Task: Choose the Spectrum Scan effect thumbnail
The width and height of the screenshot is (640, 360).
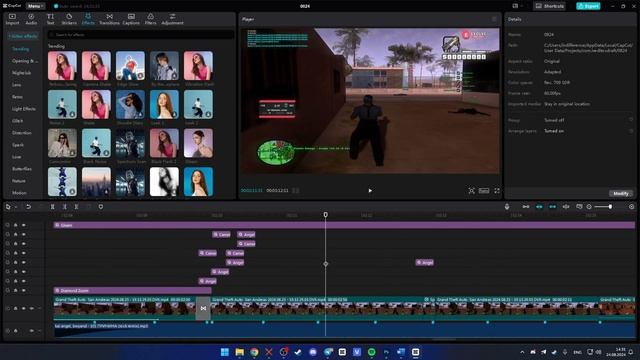Action: (x=130, y=143)
